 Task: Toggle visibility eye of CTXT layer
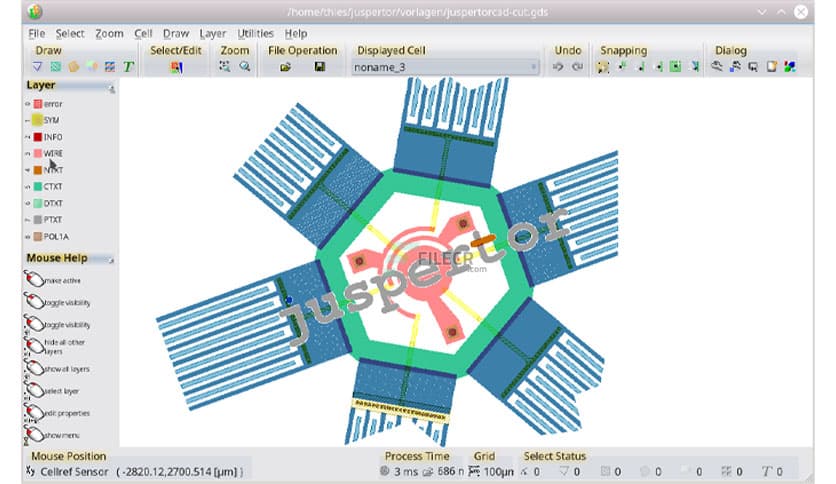pos(28,187)
